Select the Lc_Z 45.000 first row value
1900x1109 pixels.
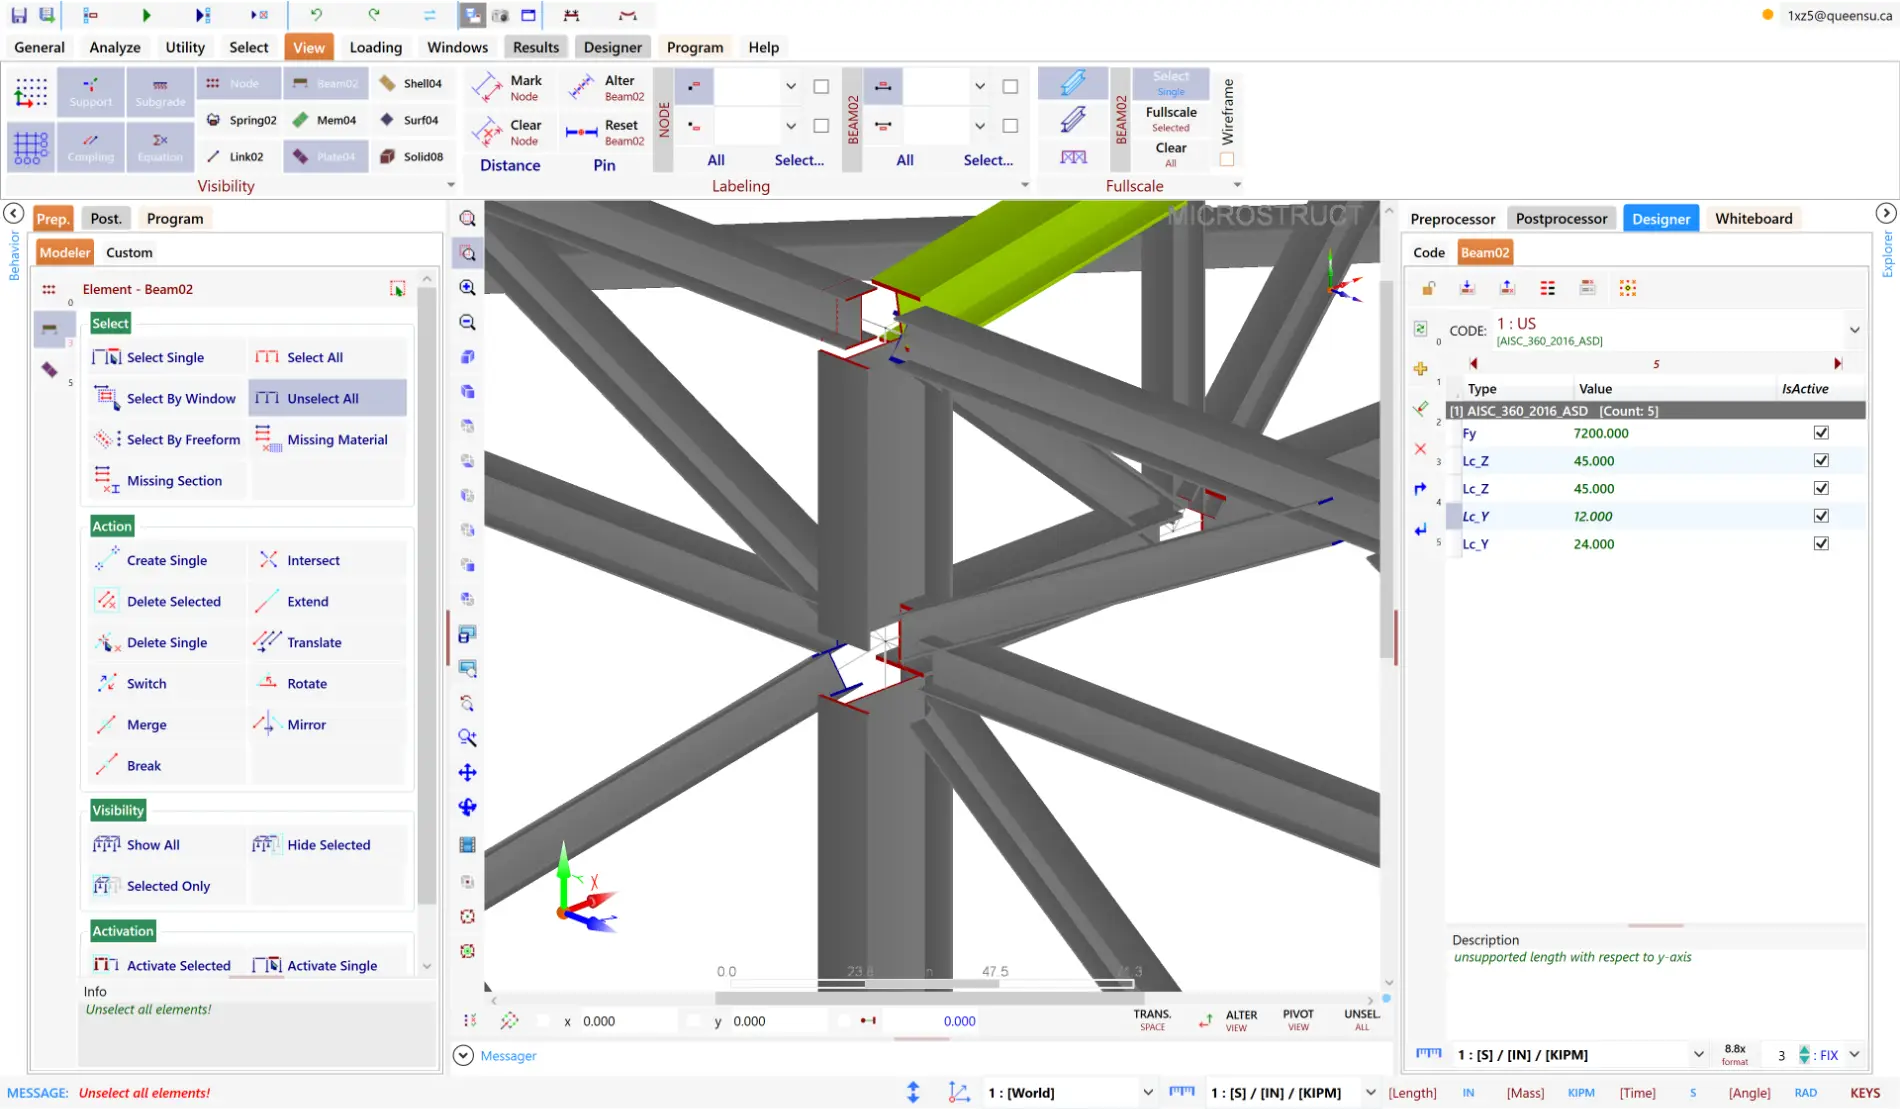(x=1594, y=461)
